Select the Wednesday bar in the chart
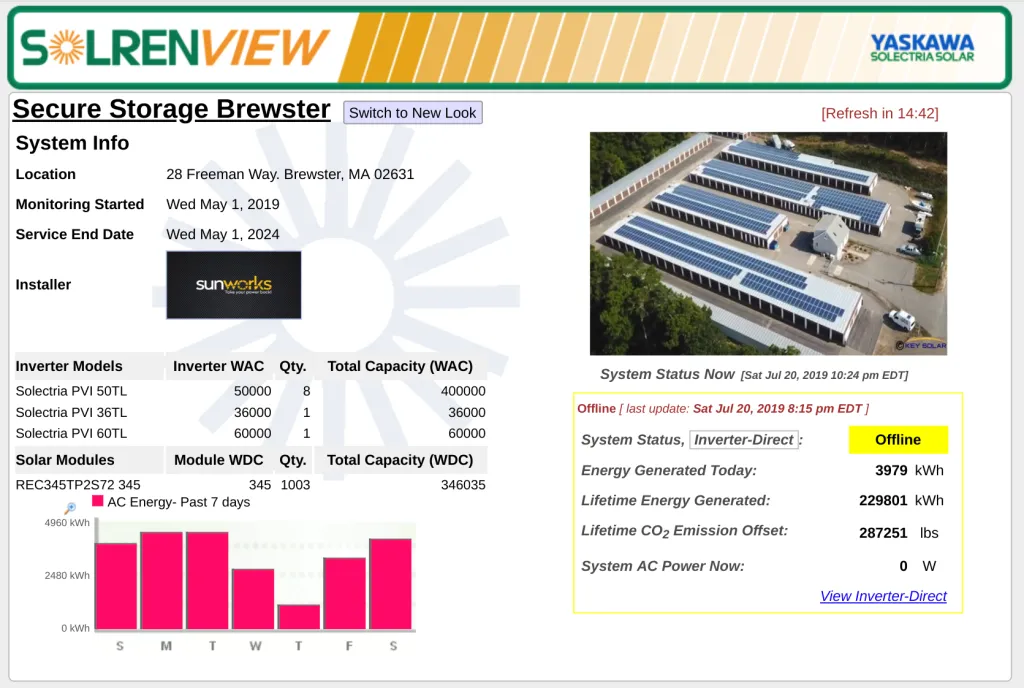This screenshot has height=688, width=1024. click(253, 598)
